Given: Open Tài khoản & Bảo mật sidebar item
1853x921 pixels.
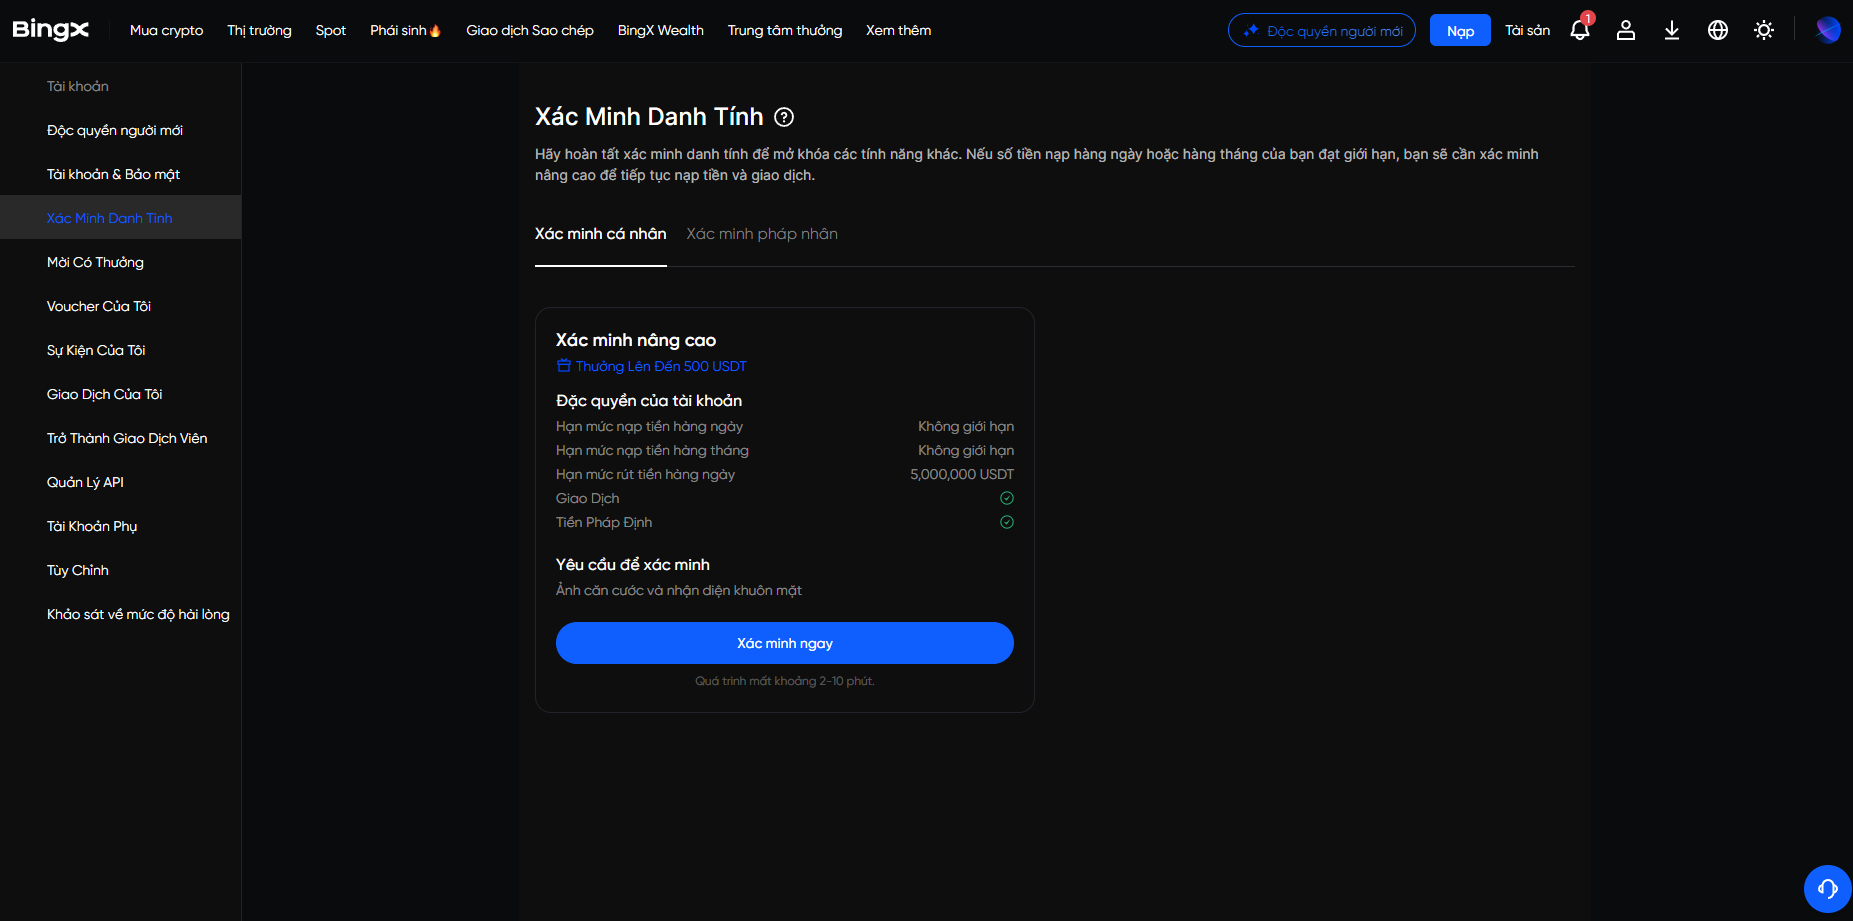Looking at the screenshot, I should 113,174.
